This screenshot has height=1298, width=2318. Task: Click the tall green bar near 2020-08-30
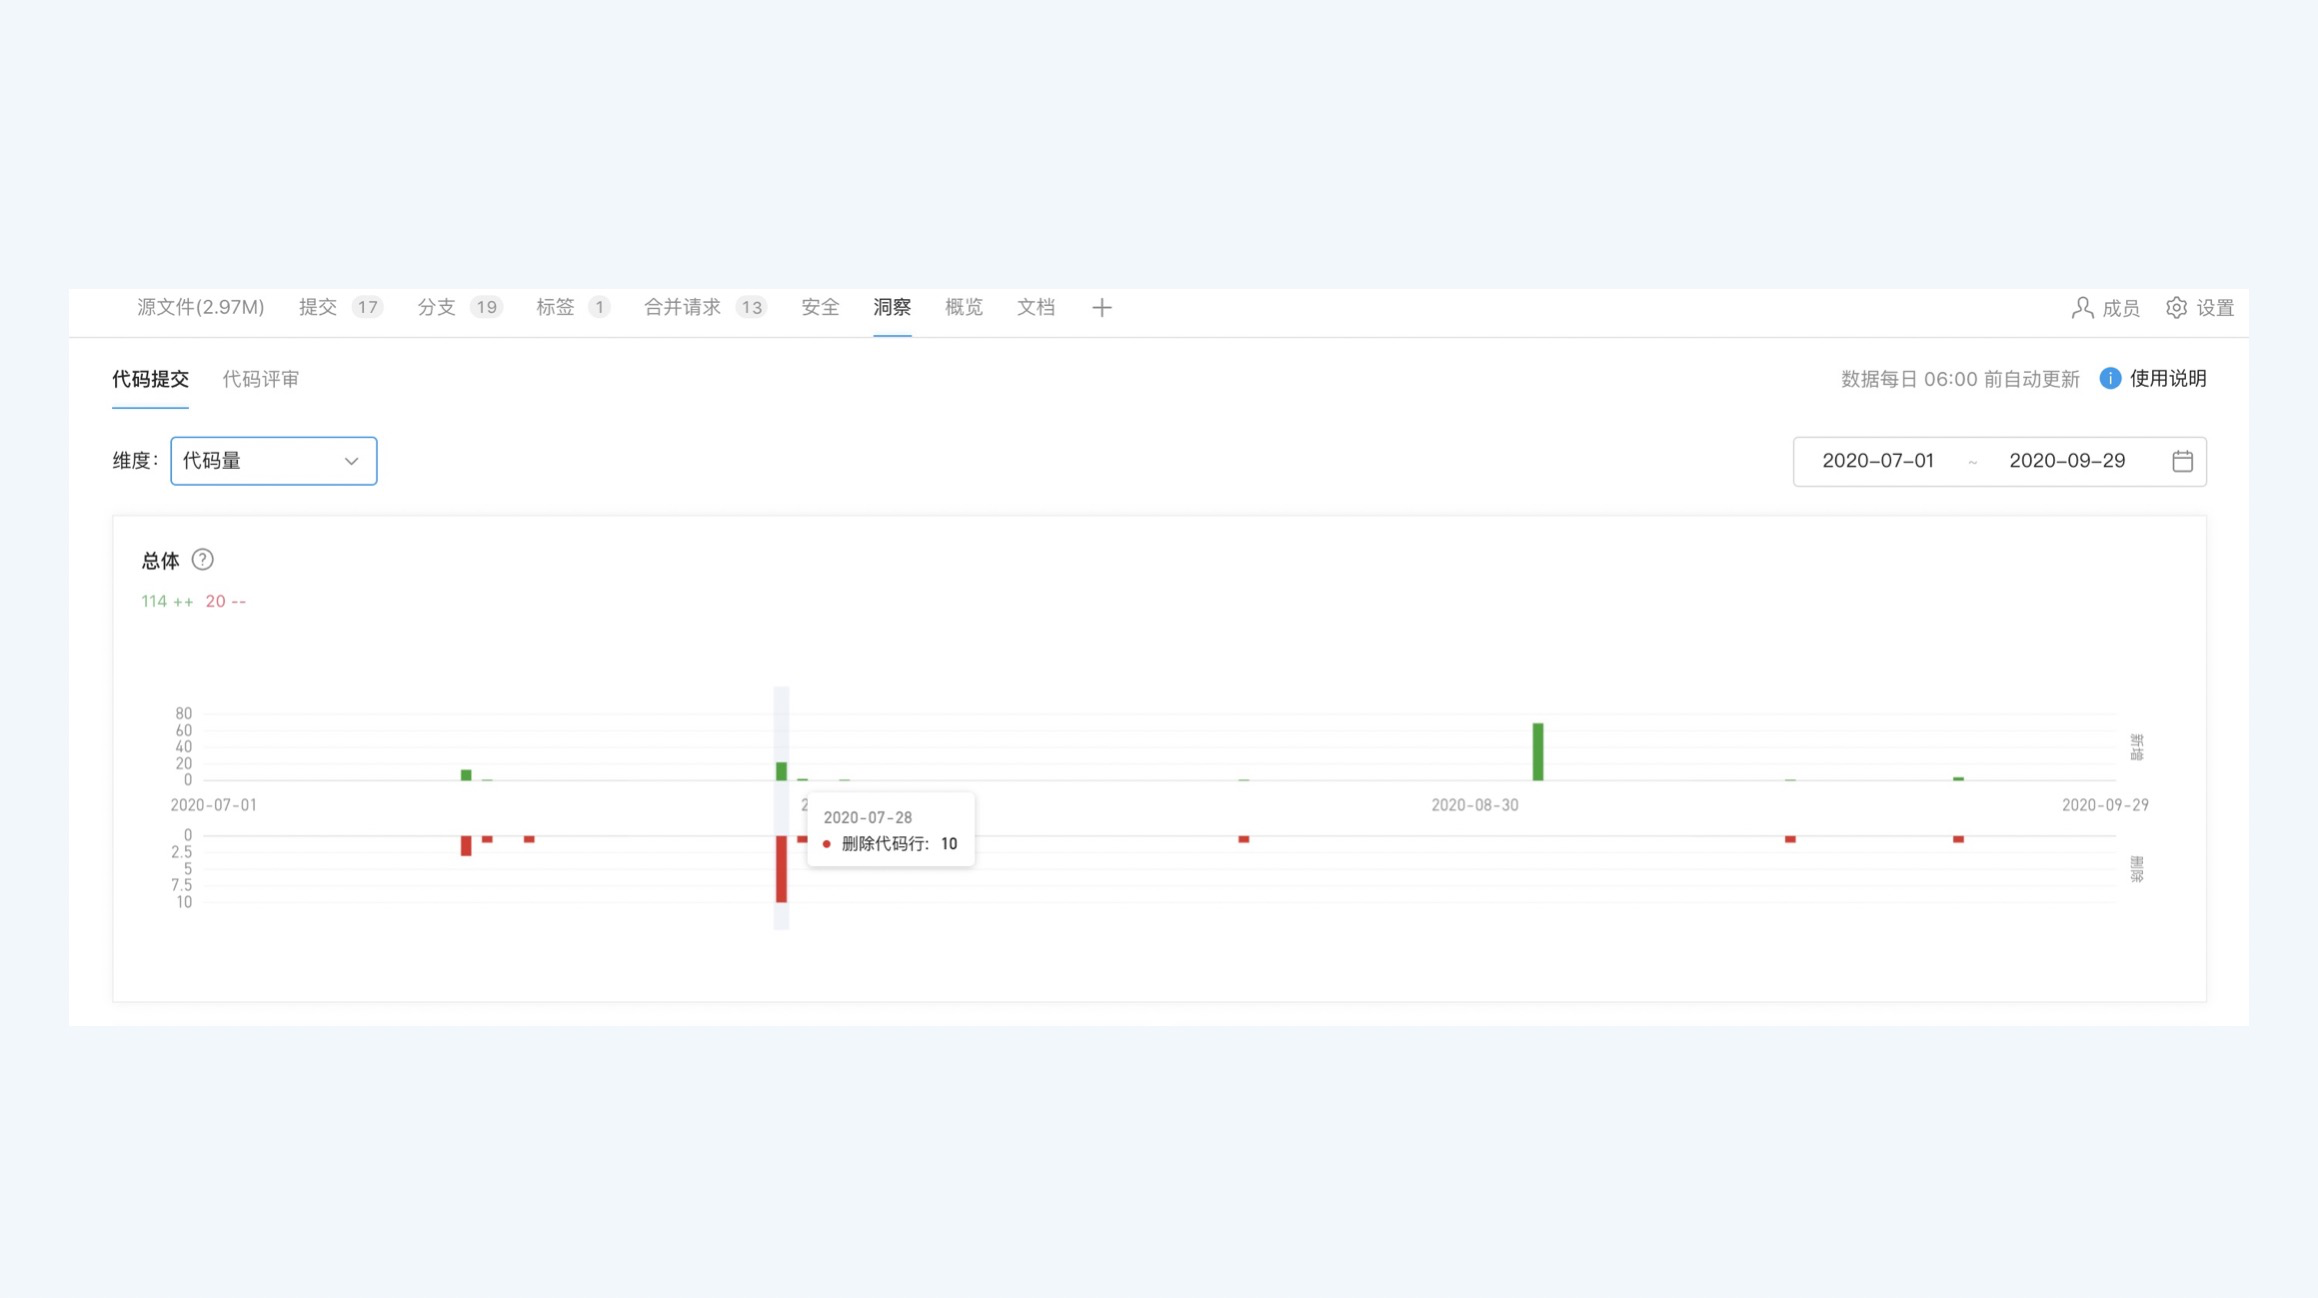coord(1537,751)
